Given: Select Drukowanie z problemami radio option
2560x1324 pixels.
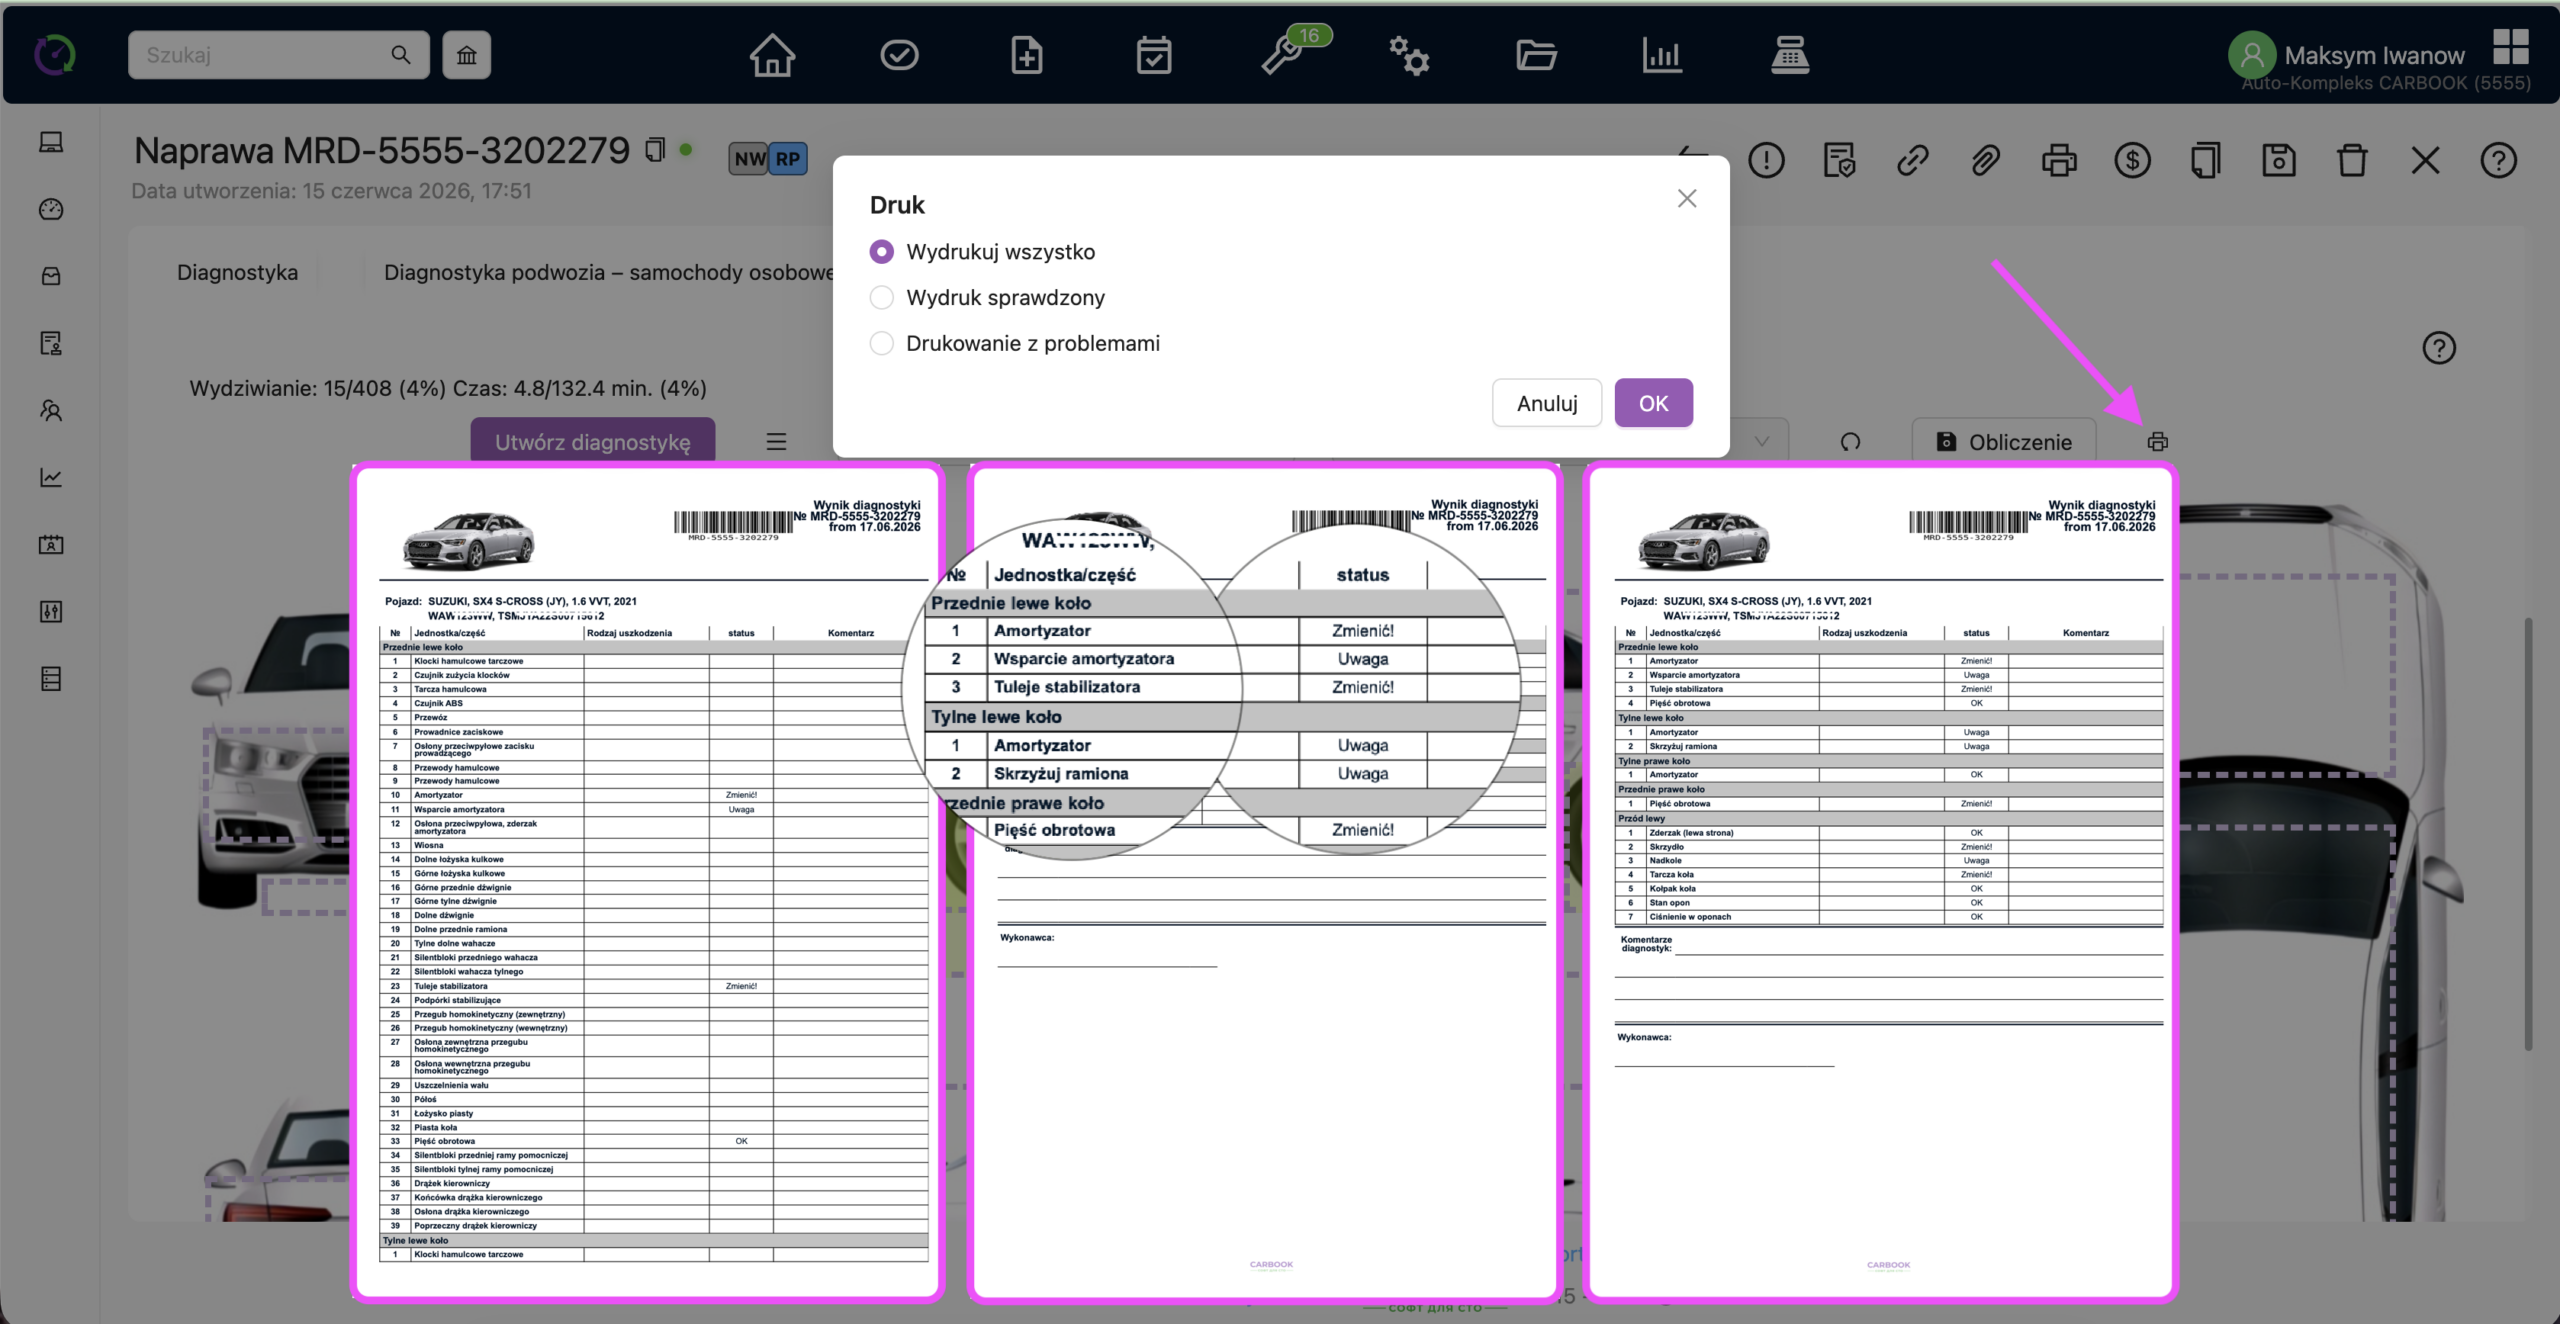Looking at the screenshot, I should click(881, 343).
